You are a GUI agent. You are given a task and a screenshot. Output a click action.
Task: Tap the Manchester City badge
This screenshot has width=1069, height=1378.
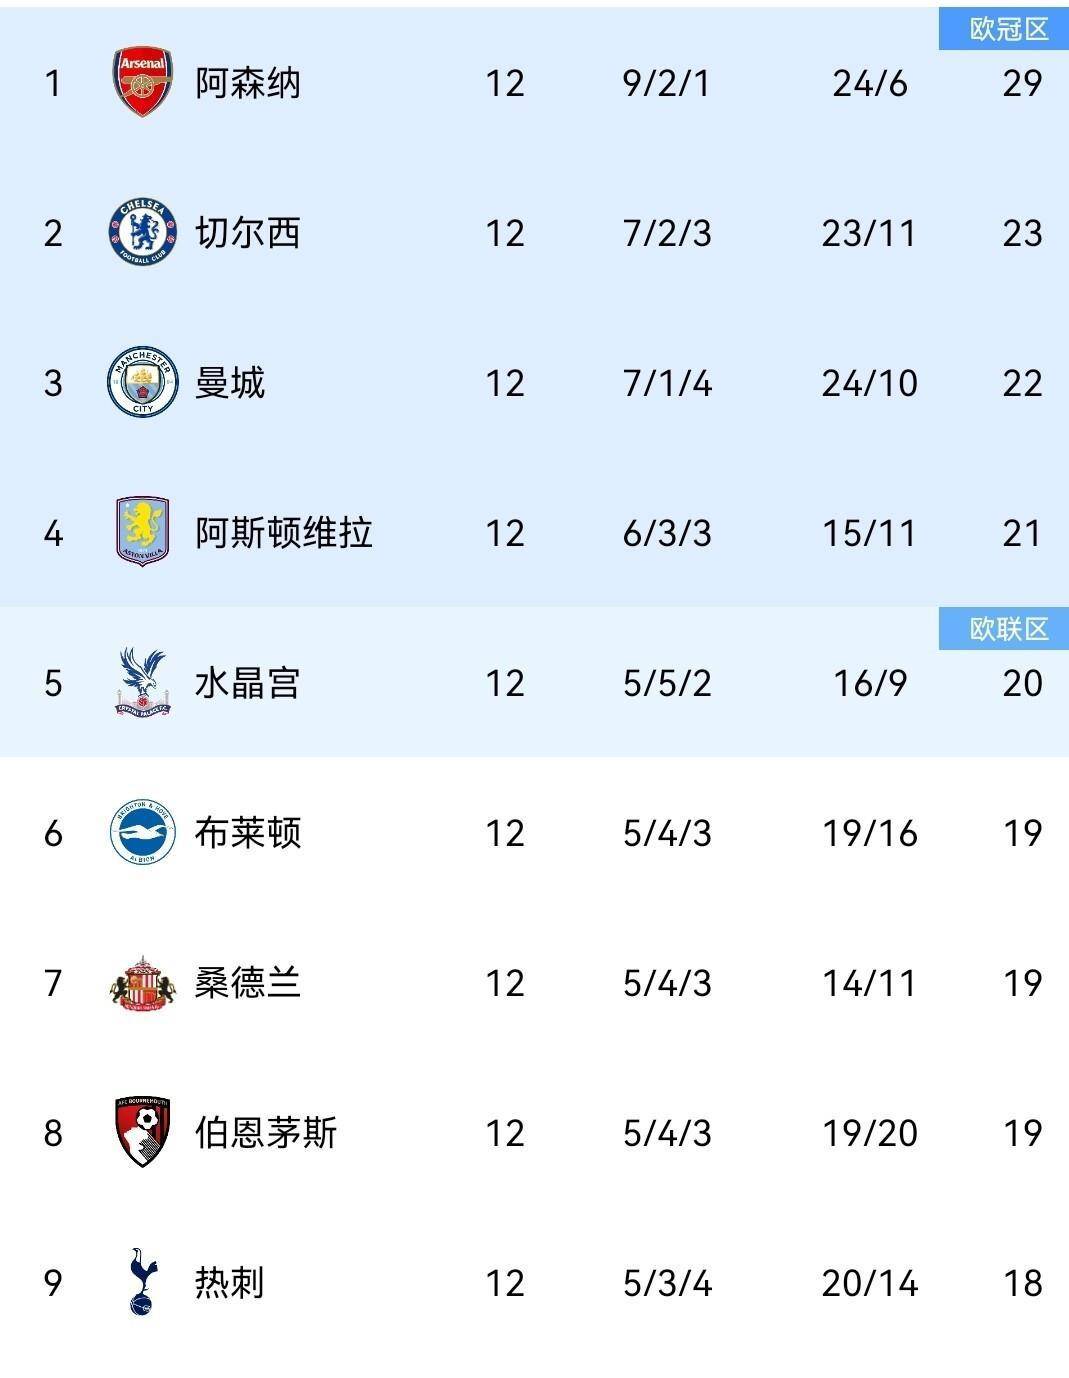pyautogui.click(x=142, y=382)
